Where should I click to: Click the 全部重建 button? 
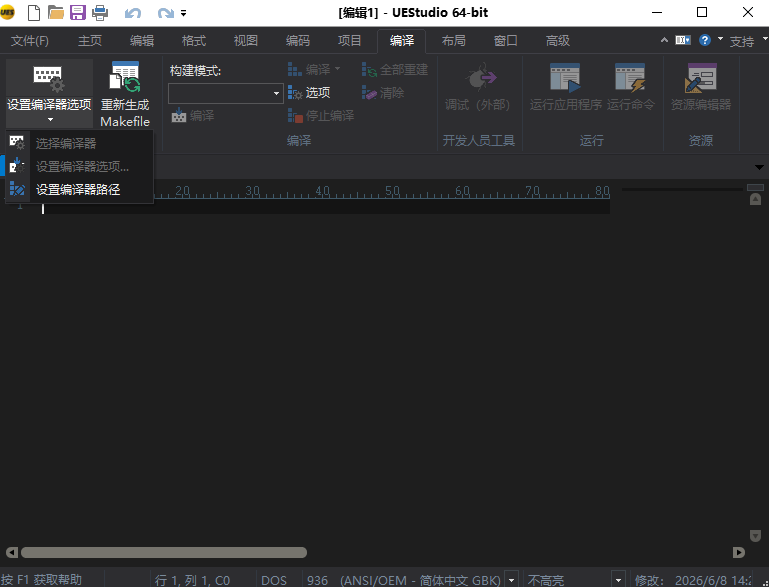395,70
